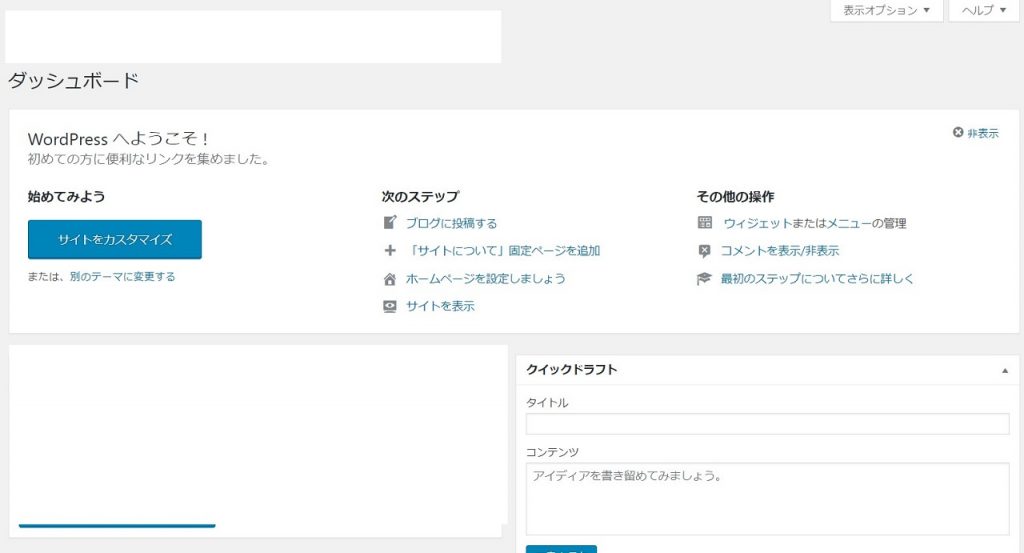Open the 別のテーマに変更する link
The width and height of the screenshot is (1024, 553).
pos(123,277)
